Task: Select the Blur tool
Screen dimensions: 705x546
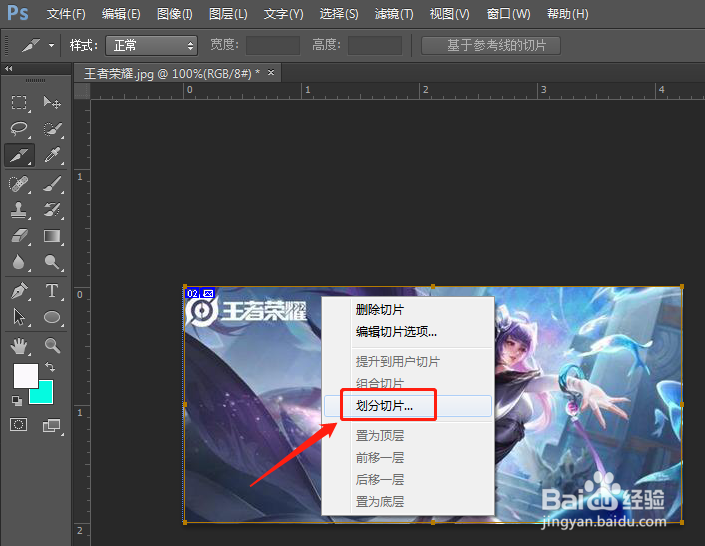Action: (19, 262)
